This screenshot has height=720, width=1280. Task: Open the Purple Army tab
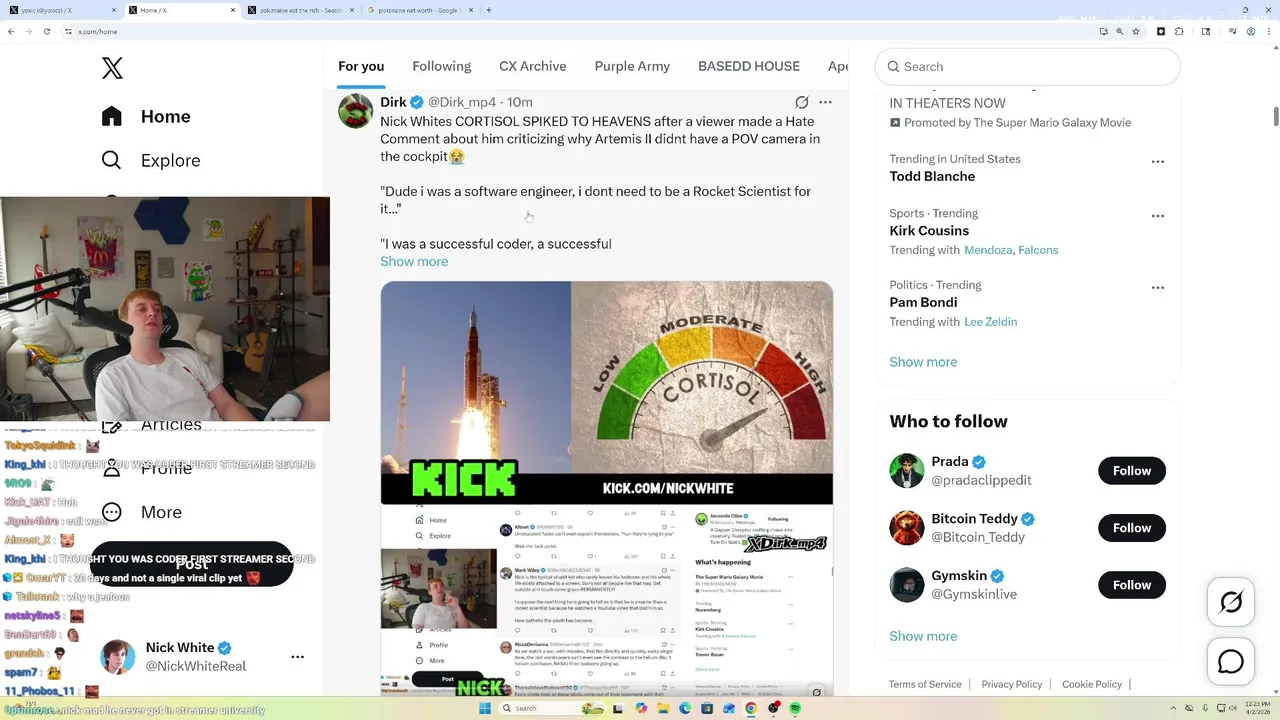click(632, 66)
